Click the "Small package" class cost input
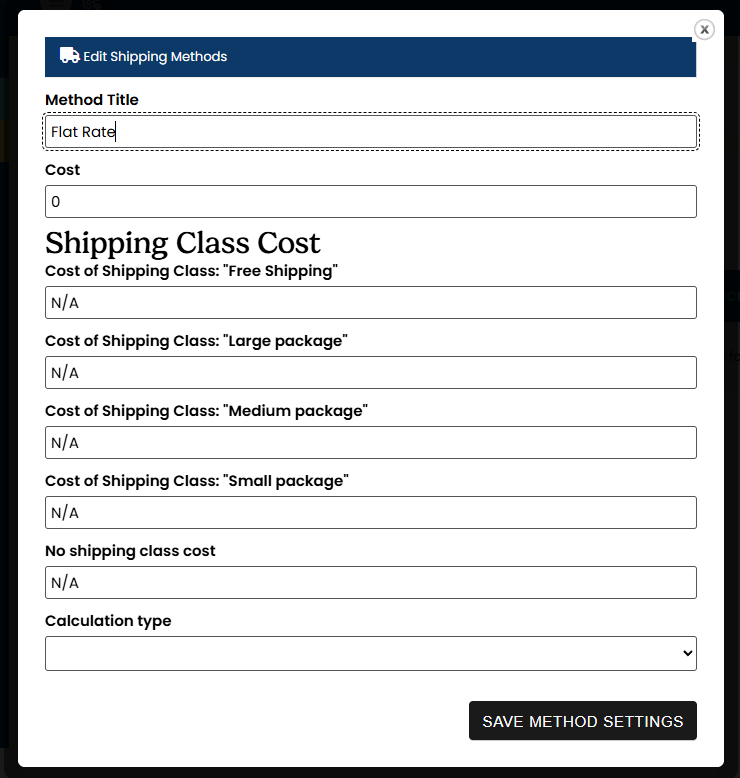The width and height of the screenshot is (740, 778). (370, 513)
